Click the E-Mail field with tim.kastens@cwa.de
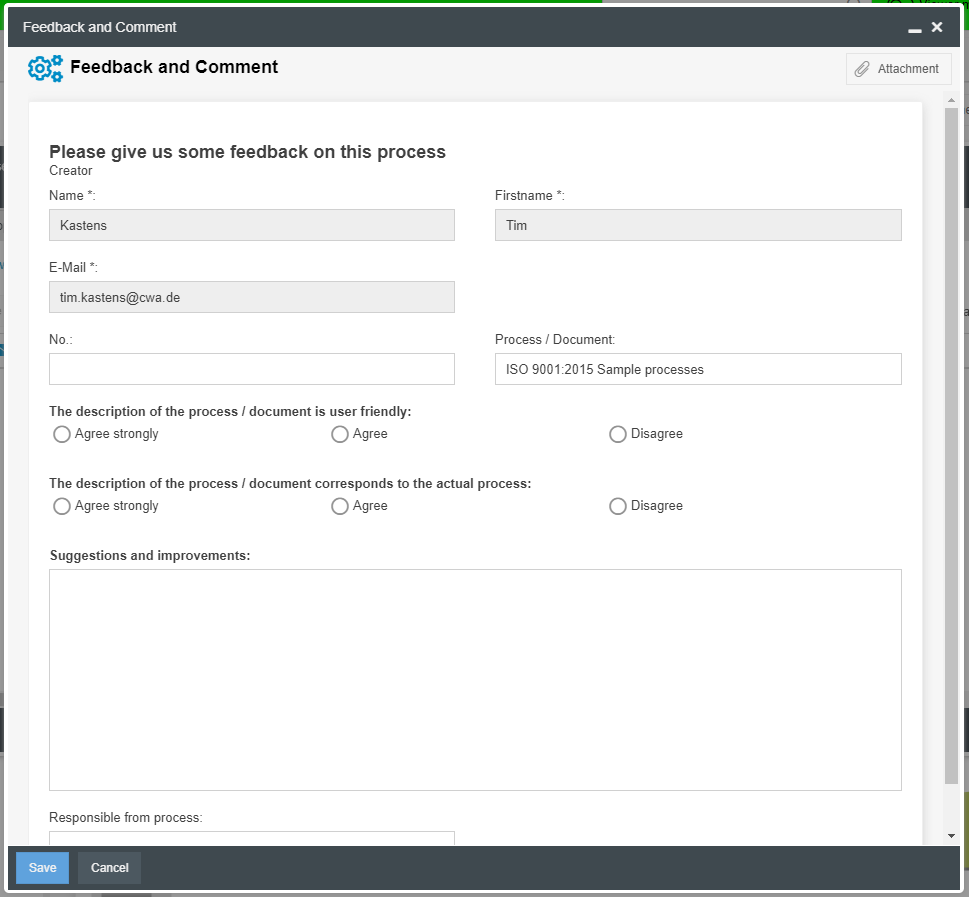Image resolution: width=969 pixels, height=897 pixels. (252, 297)
